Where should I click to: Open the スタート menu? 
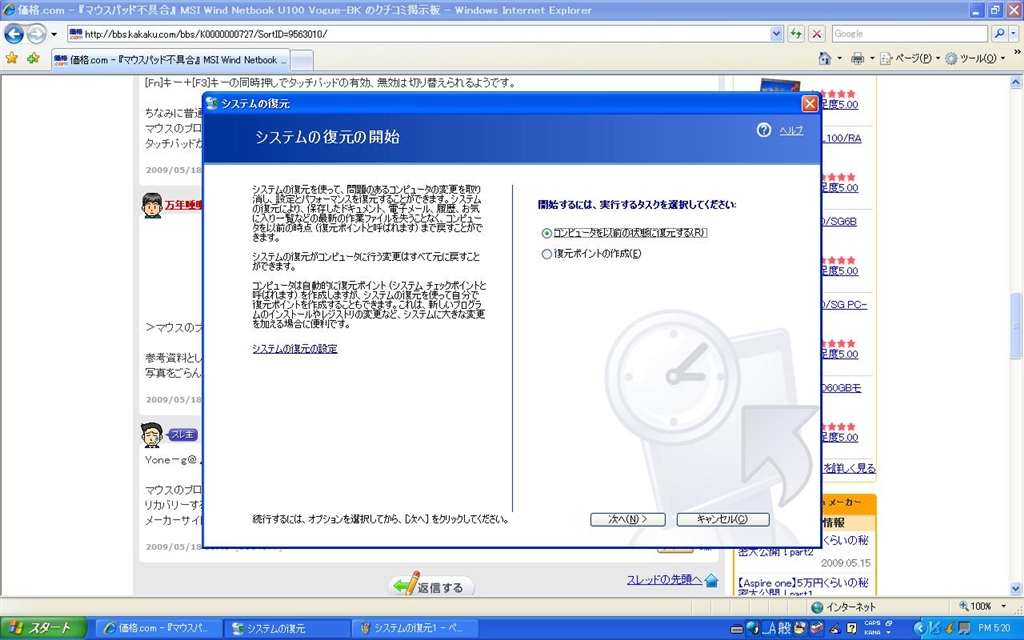[x=43, y=628]
